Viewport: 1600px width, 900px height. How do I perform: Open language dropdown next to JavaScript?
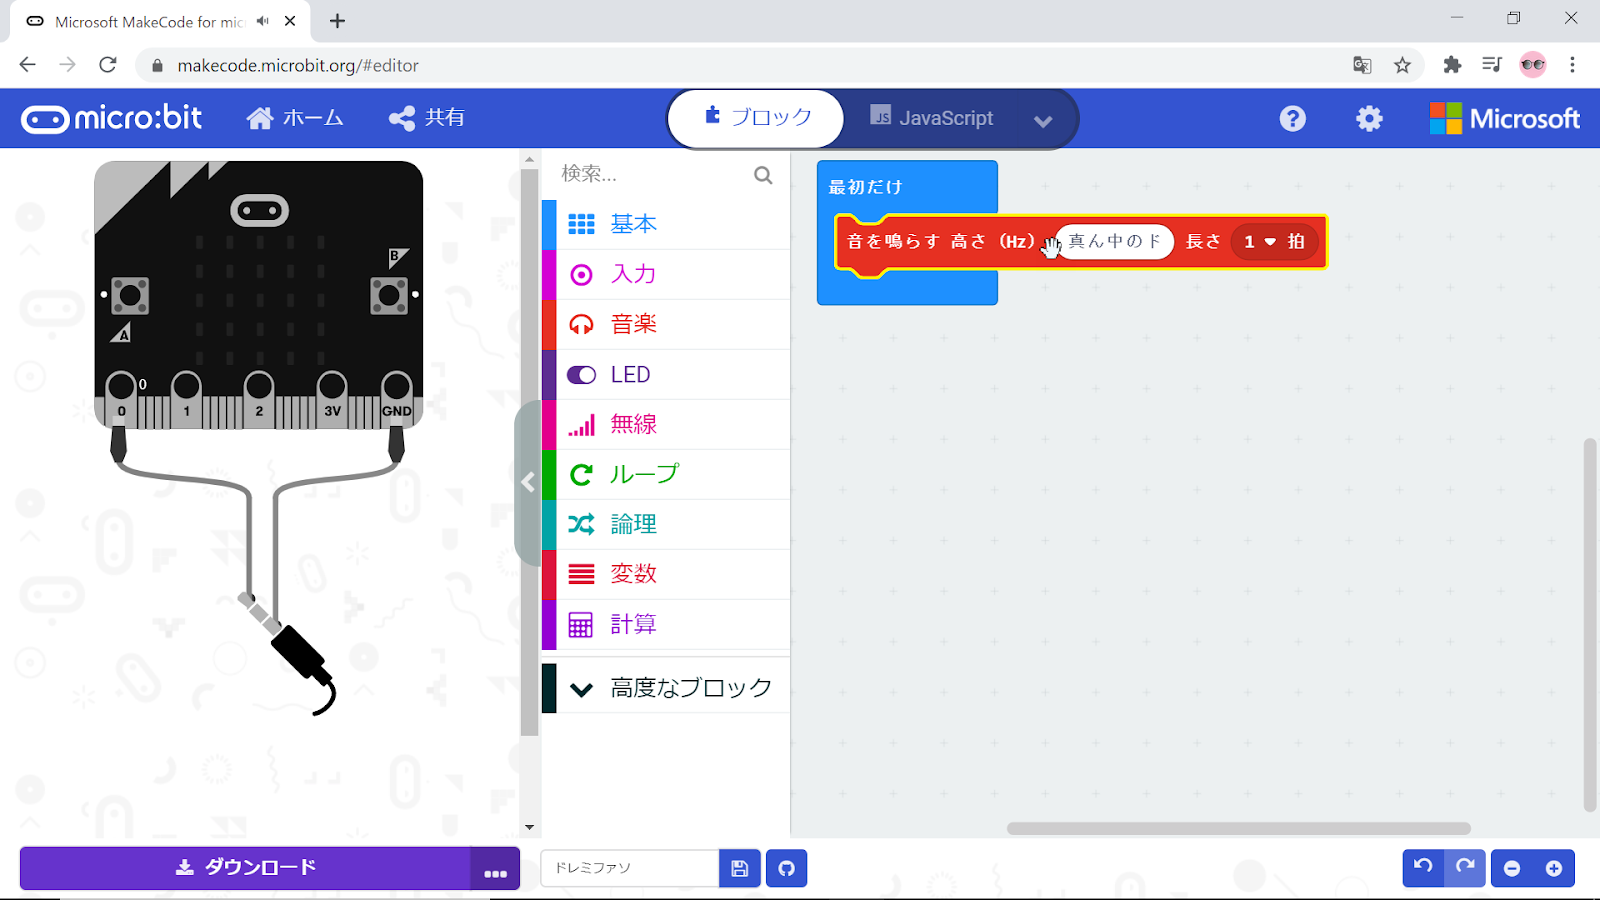(x=1043, y=121)
